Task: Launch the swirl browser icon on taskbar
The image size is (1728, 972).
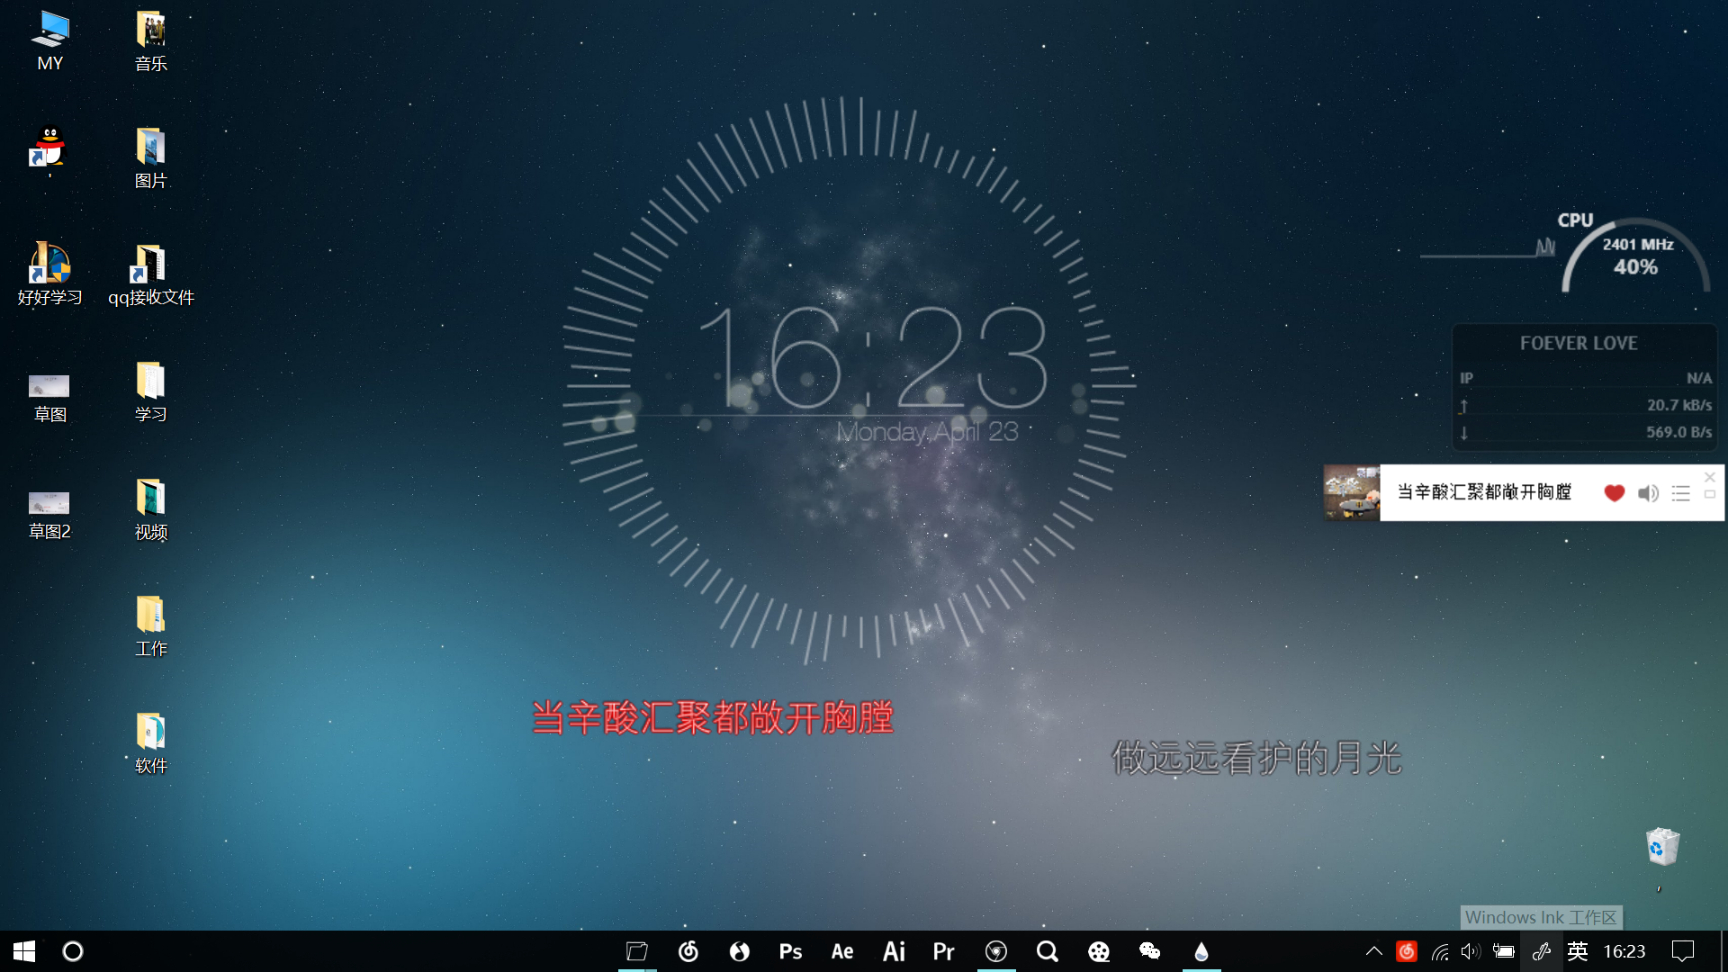Action: [x=688, y=951]
